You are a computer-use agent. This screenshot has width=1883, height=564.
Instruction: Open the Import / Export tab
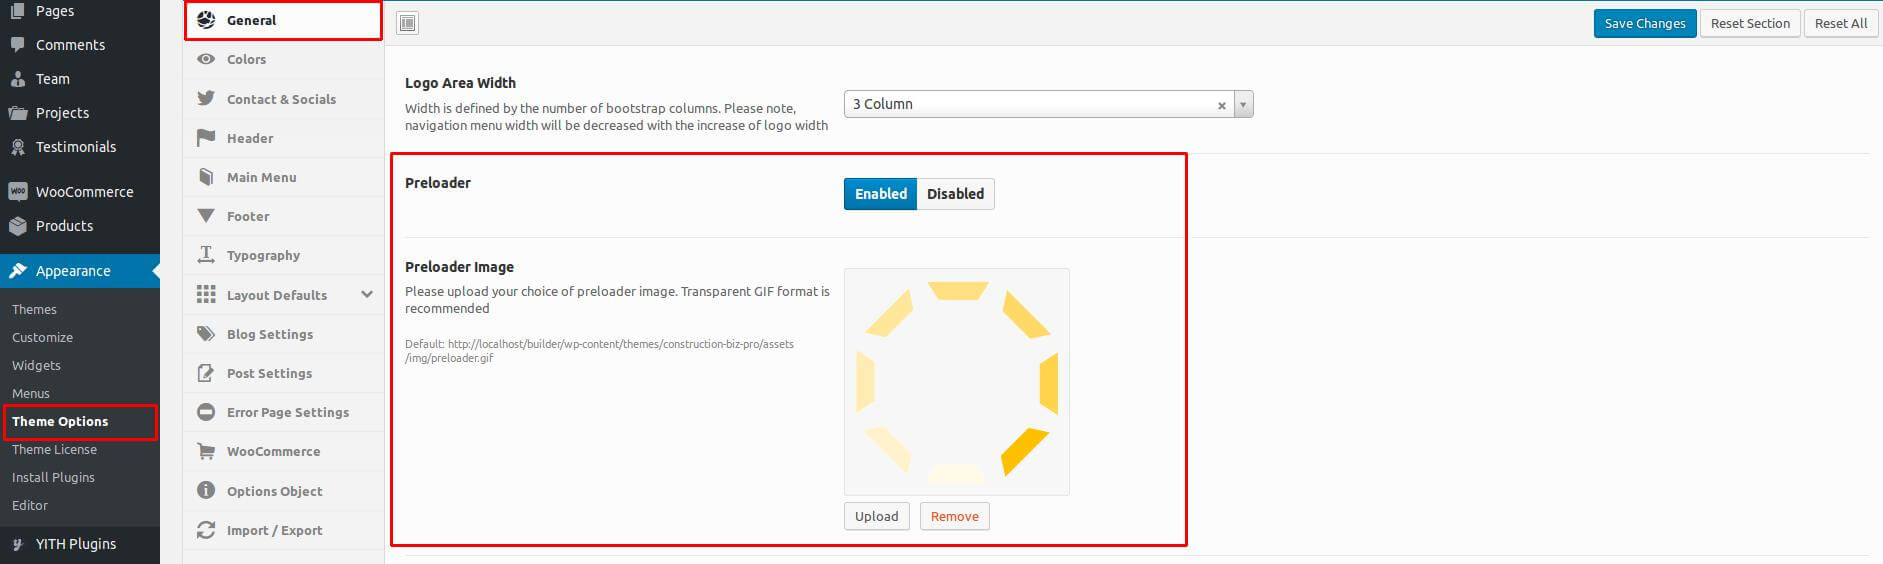[283, 530]
